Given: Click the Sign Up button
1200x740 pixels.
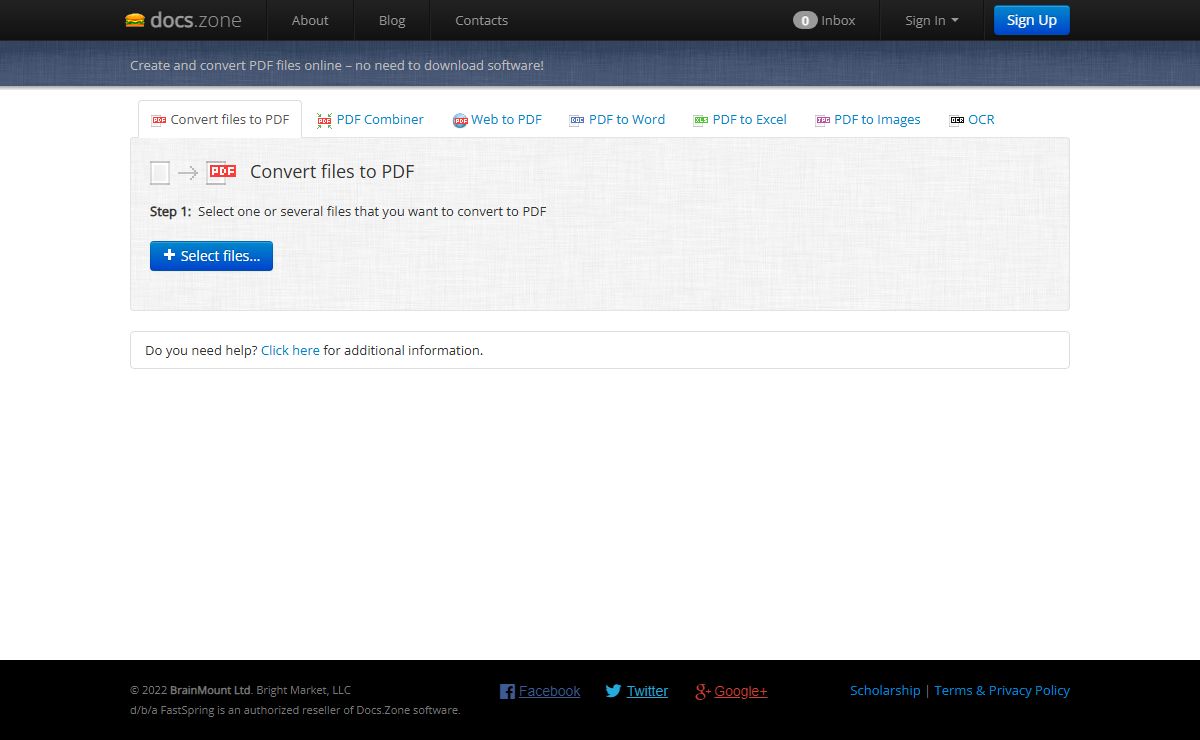Looking at the screenshot, I should [x=1032, y=20].
